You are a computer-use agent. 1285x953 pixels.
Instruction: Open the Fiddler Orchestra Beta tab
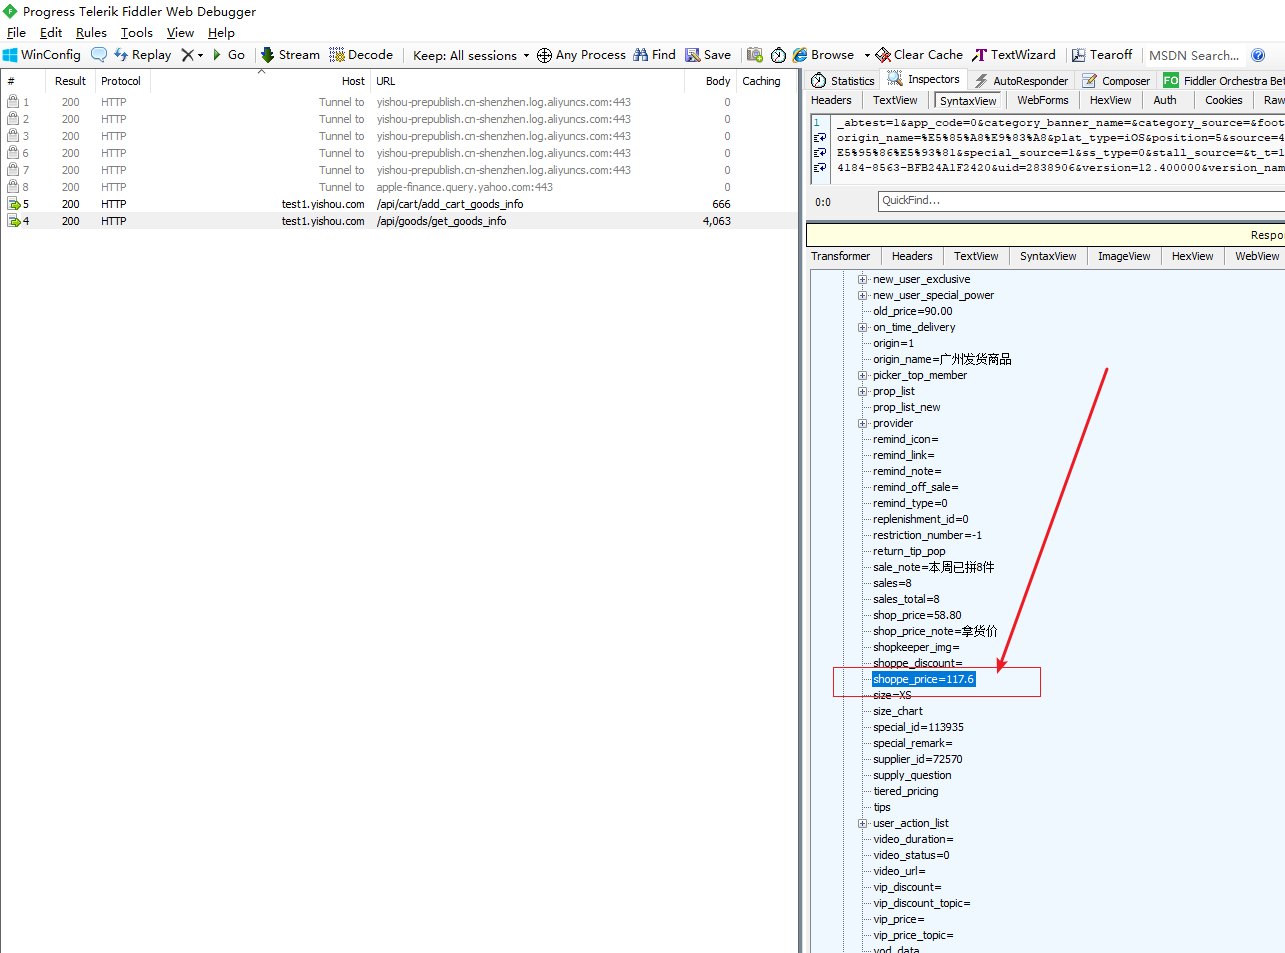[1223, 80]
